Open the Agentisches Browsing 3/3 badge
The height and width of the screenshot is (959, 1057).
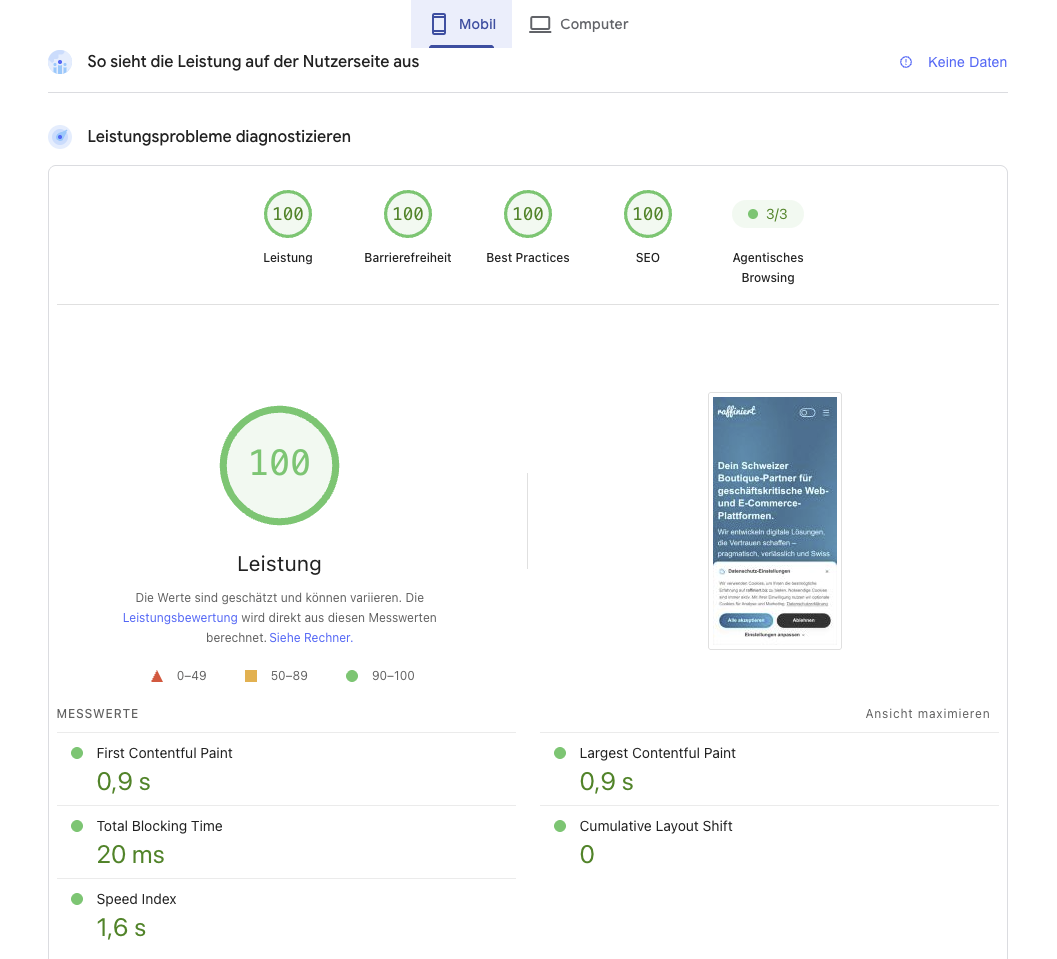point(768,214)
